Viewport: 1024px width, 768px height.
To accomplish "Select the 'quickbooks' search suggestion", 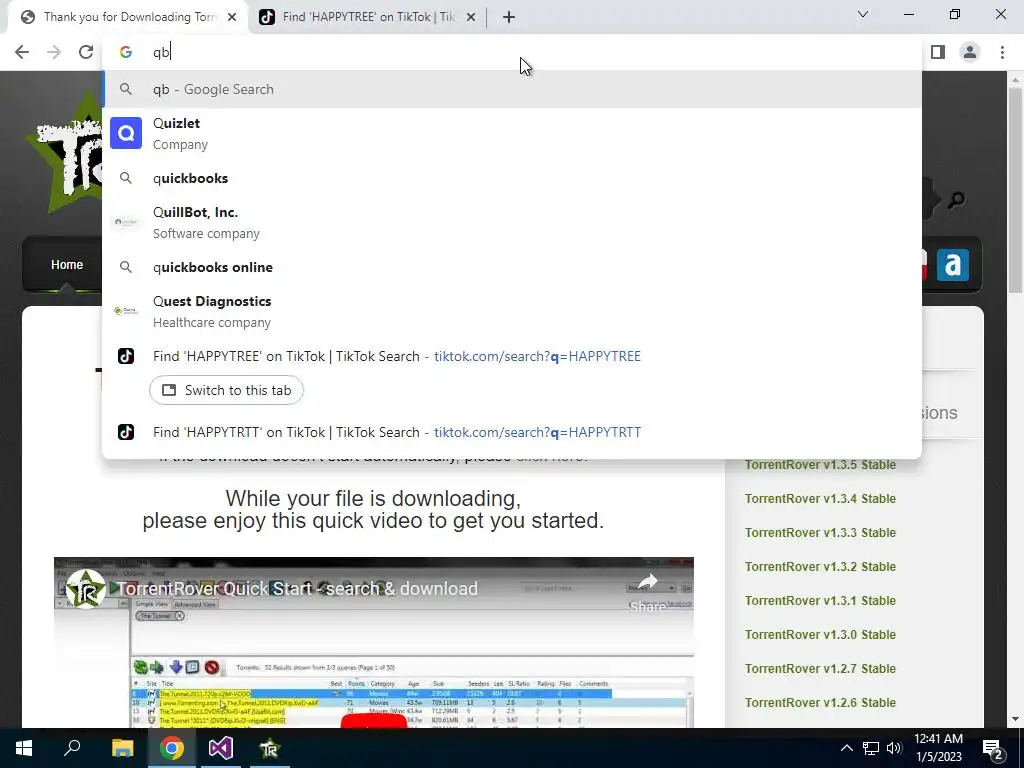I will (x=512, y=178).
